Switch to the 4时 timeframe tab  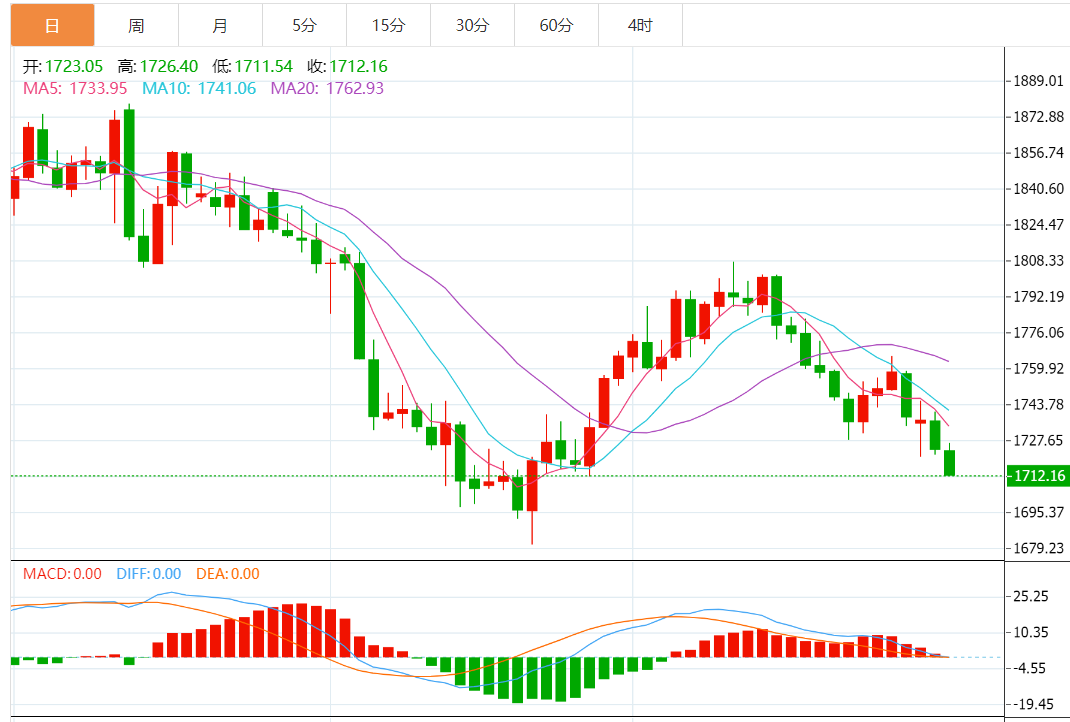(640, 25)
